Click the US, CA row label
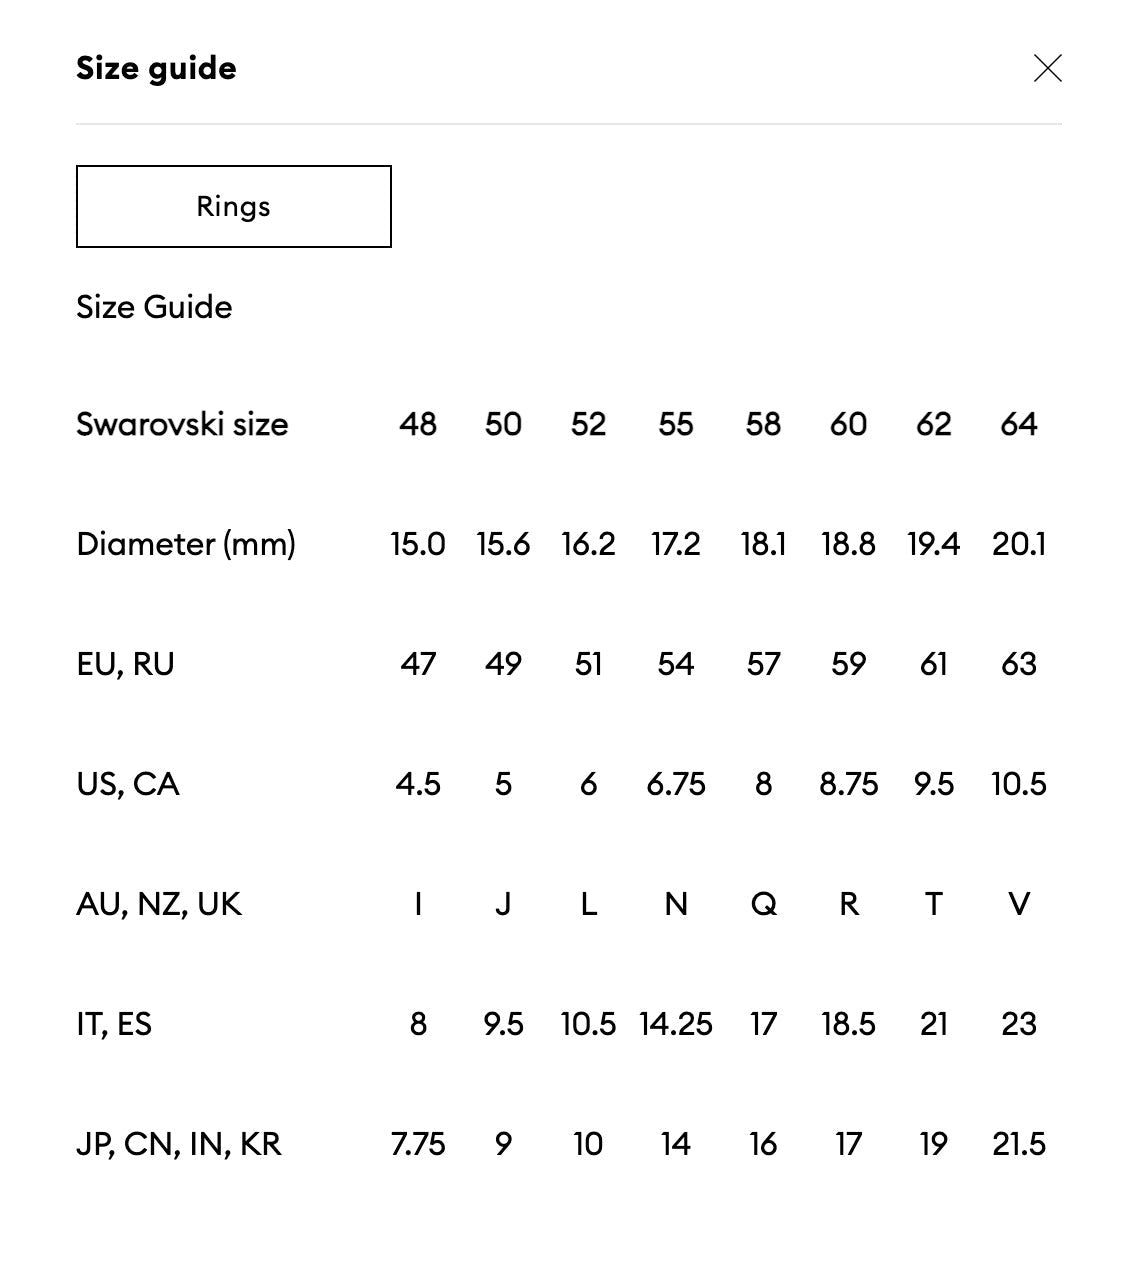The height and width of the screenshot is (1270, 1124). click(128, 784)
